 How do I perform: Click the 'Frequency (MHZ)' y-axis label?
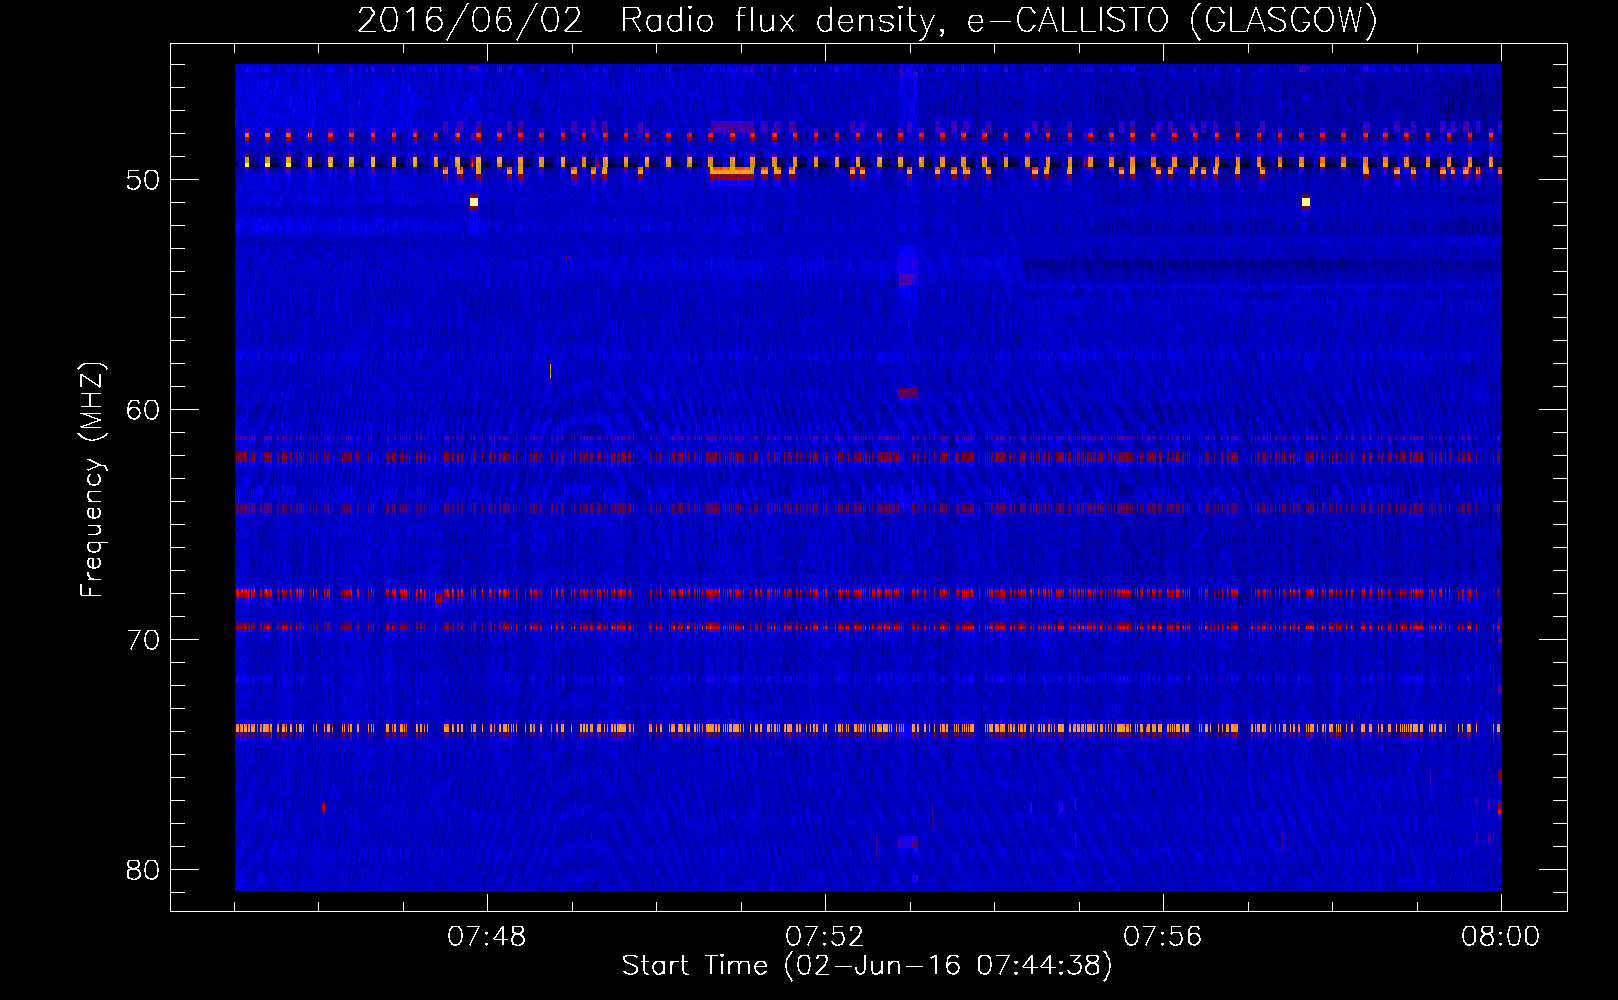click(92, 480)
